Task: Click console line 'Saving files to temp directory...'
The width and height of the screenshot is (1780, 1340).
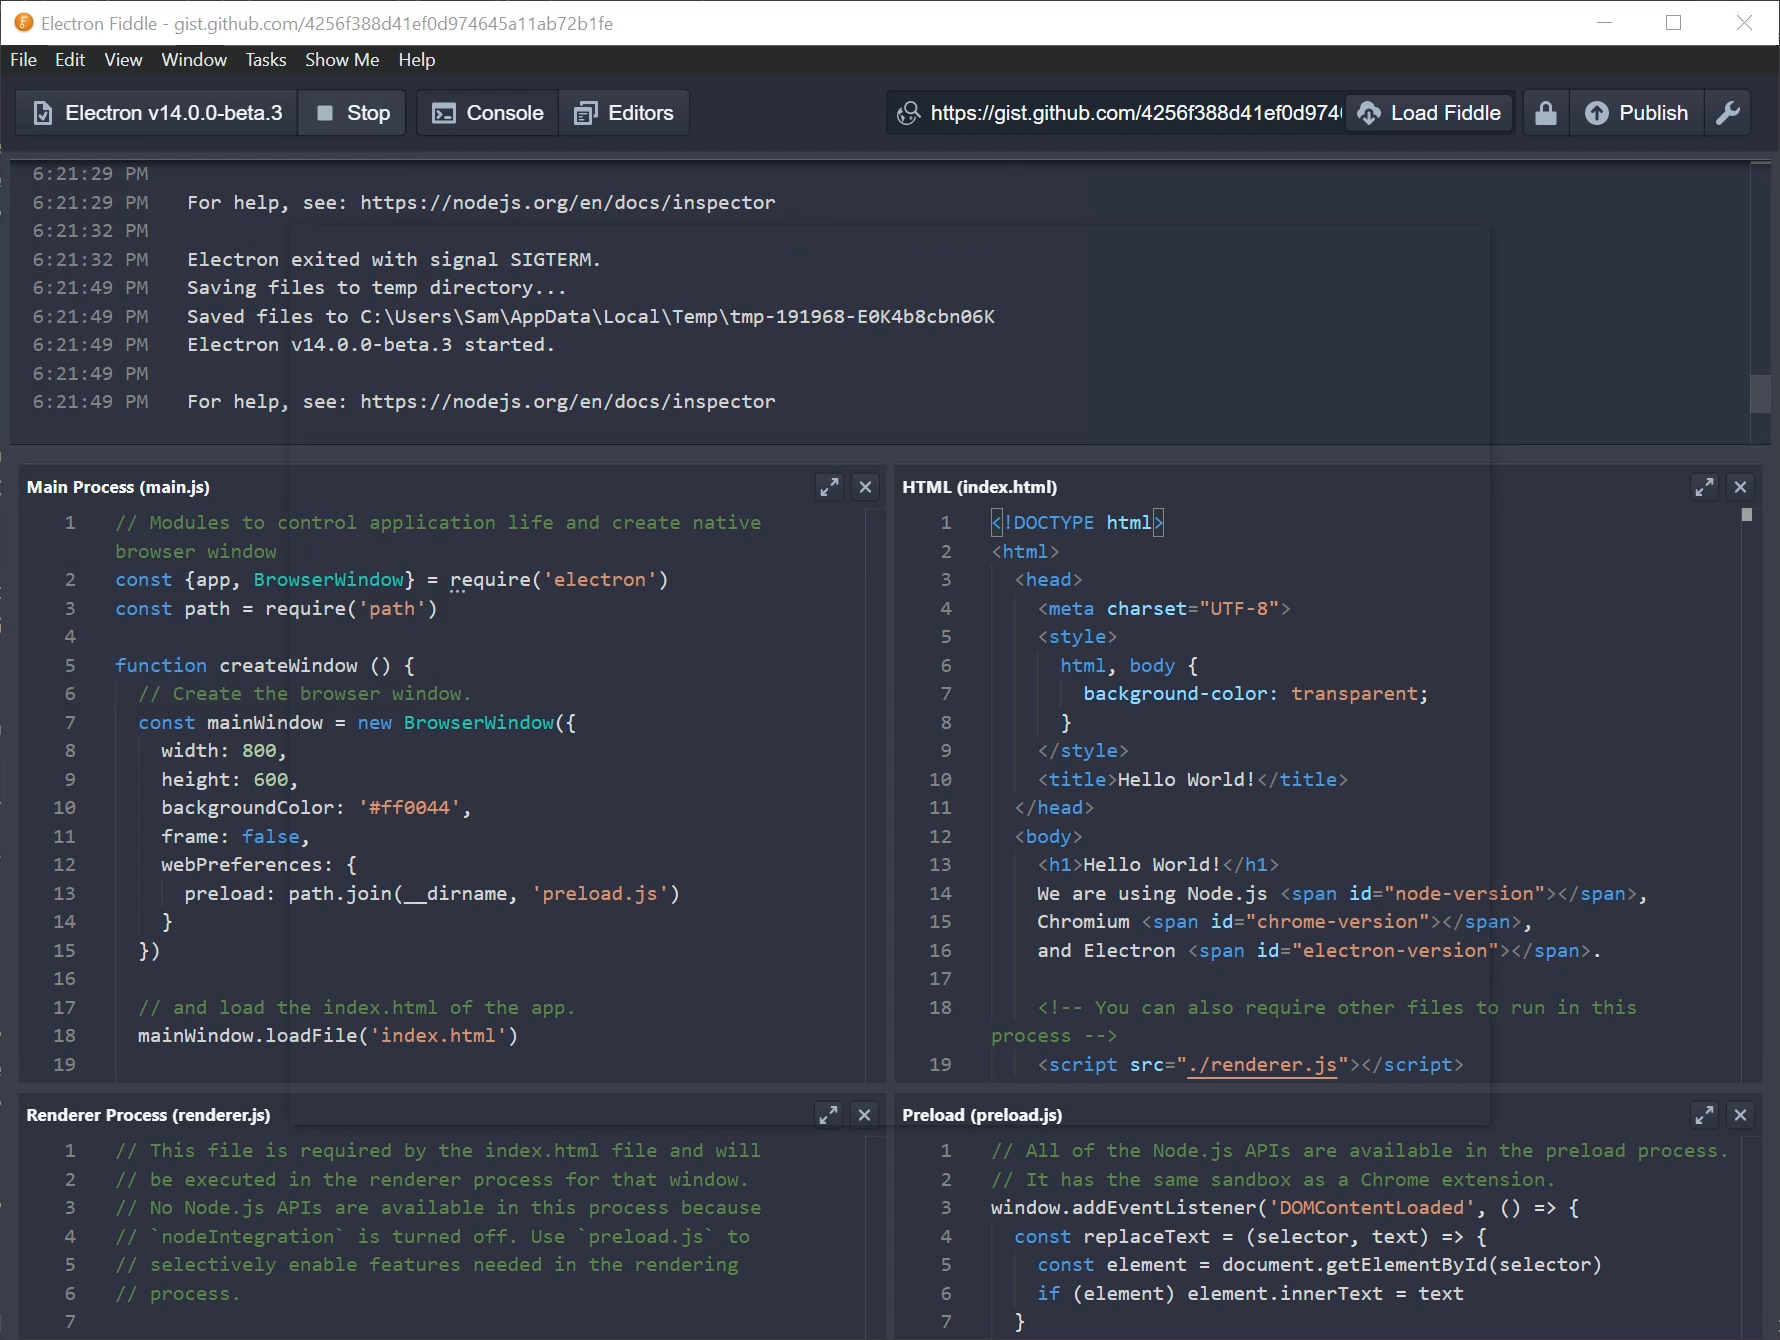Action: click(376, 288)
